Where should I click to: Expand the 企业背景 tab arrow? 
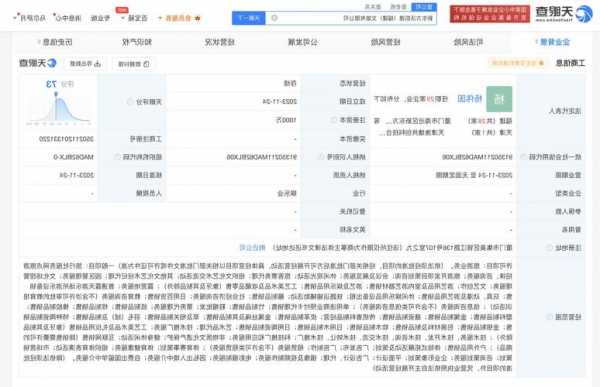536,42
